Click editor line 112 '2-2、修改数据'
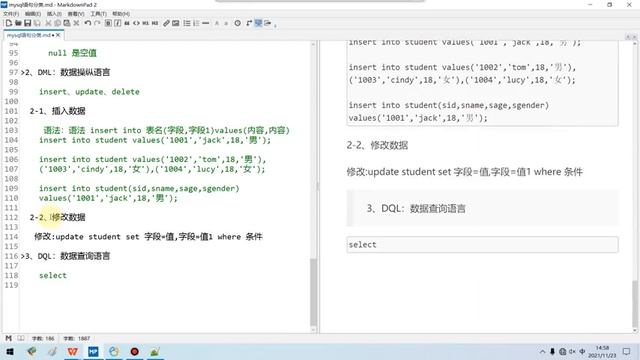This screenshot has width=640, height=360. click(58, 217)
